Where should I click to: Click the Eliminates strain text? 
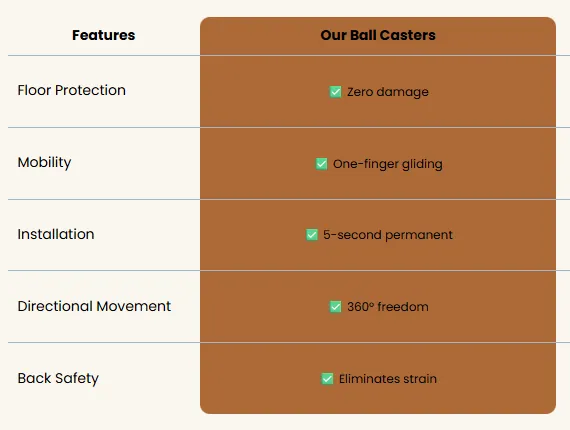[388, 379]
